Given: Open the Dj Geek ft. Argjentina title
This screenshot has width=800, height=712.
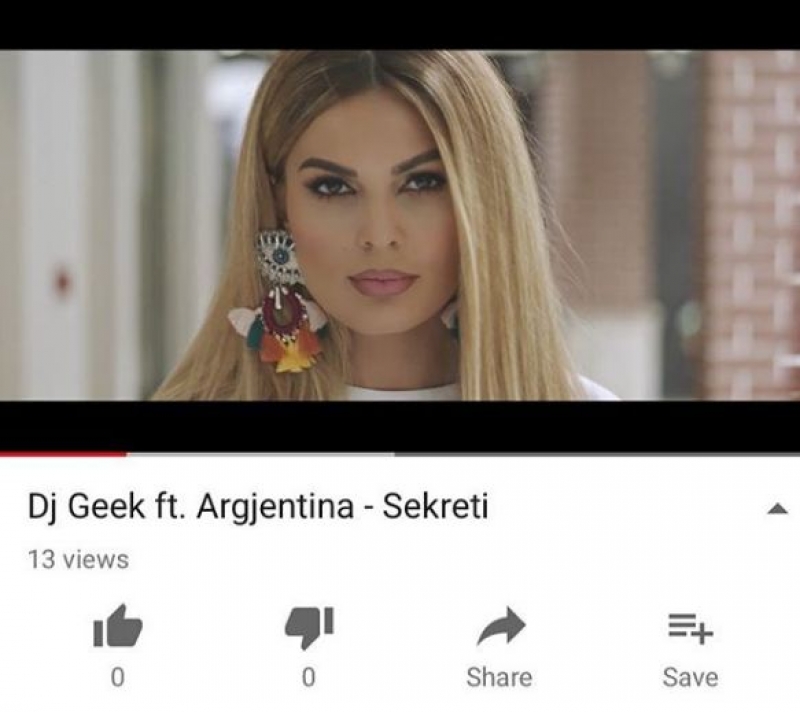Looking at the screenshot, I should 258,506.
